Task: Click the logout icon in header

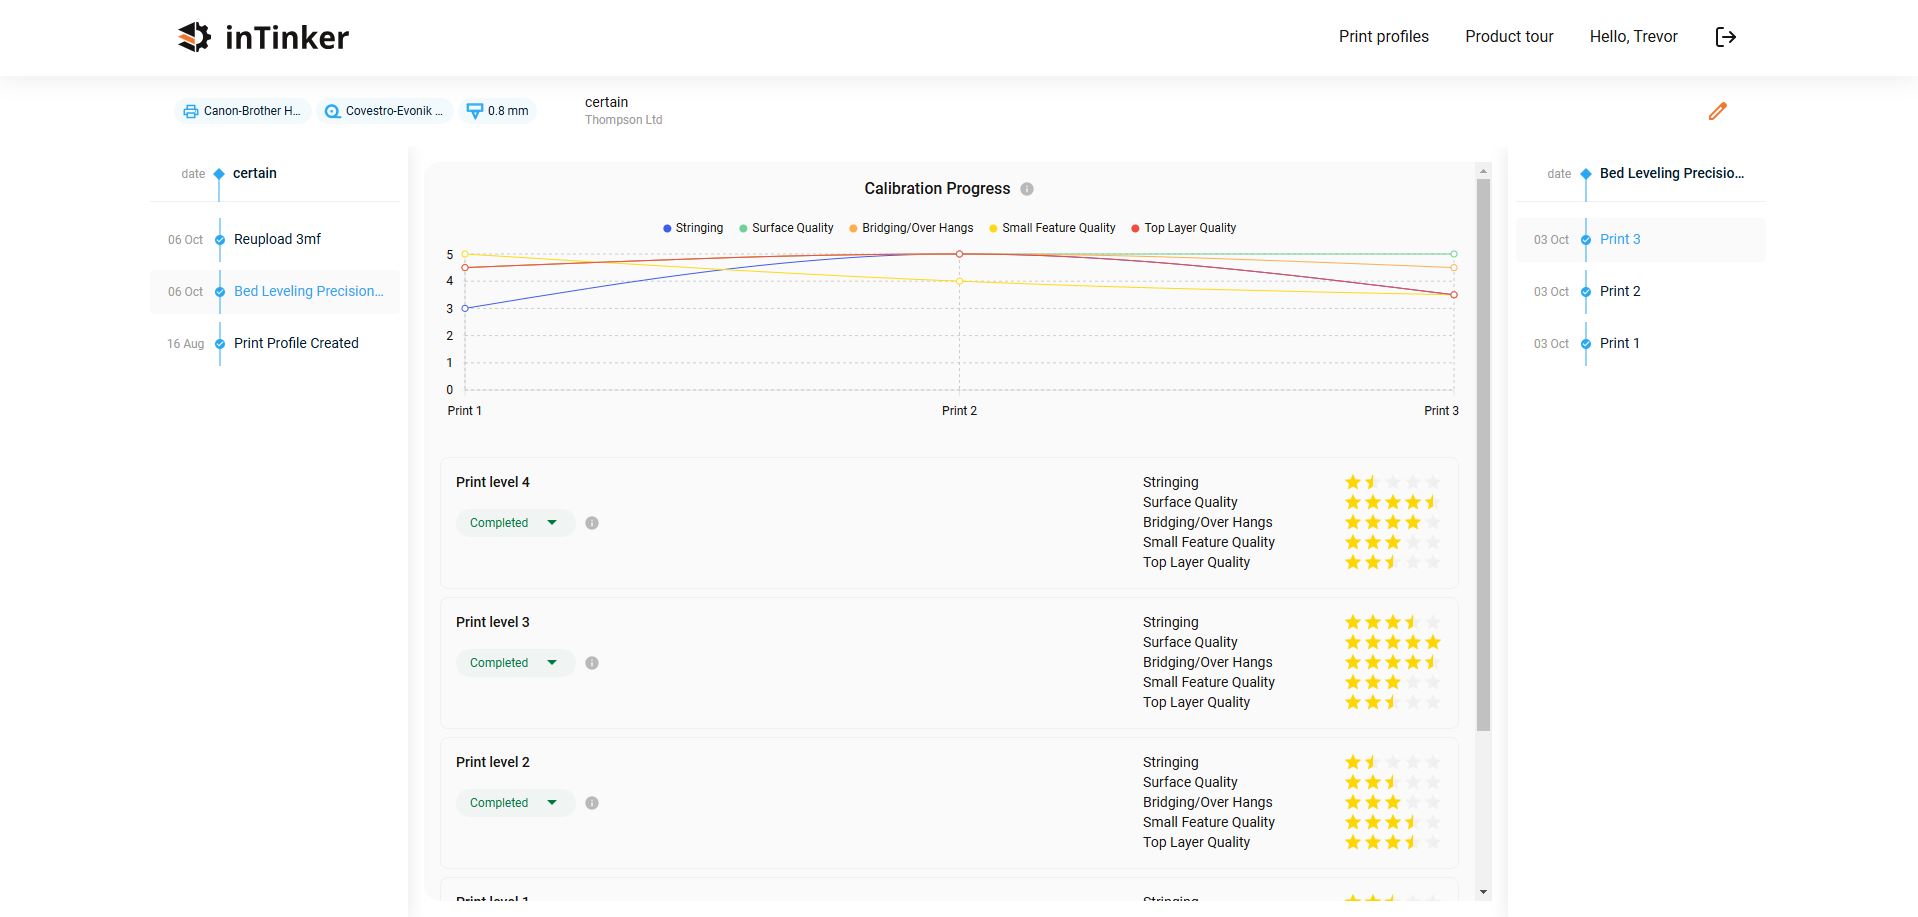Action: coord(1726,37)
